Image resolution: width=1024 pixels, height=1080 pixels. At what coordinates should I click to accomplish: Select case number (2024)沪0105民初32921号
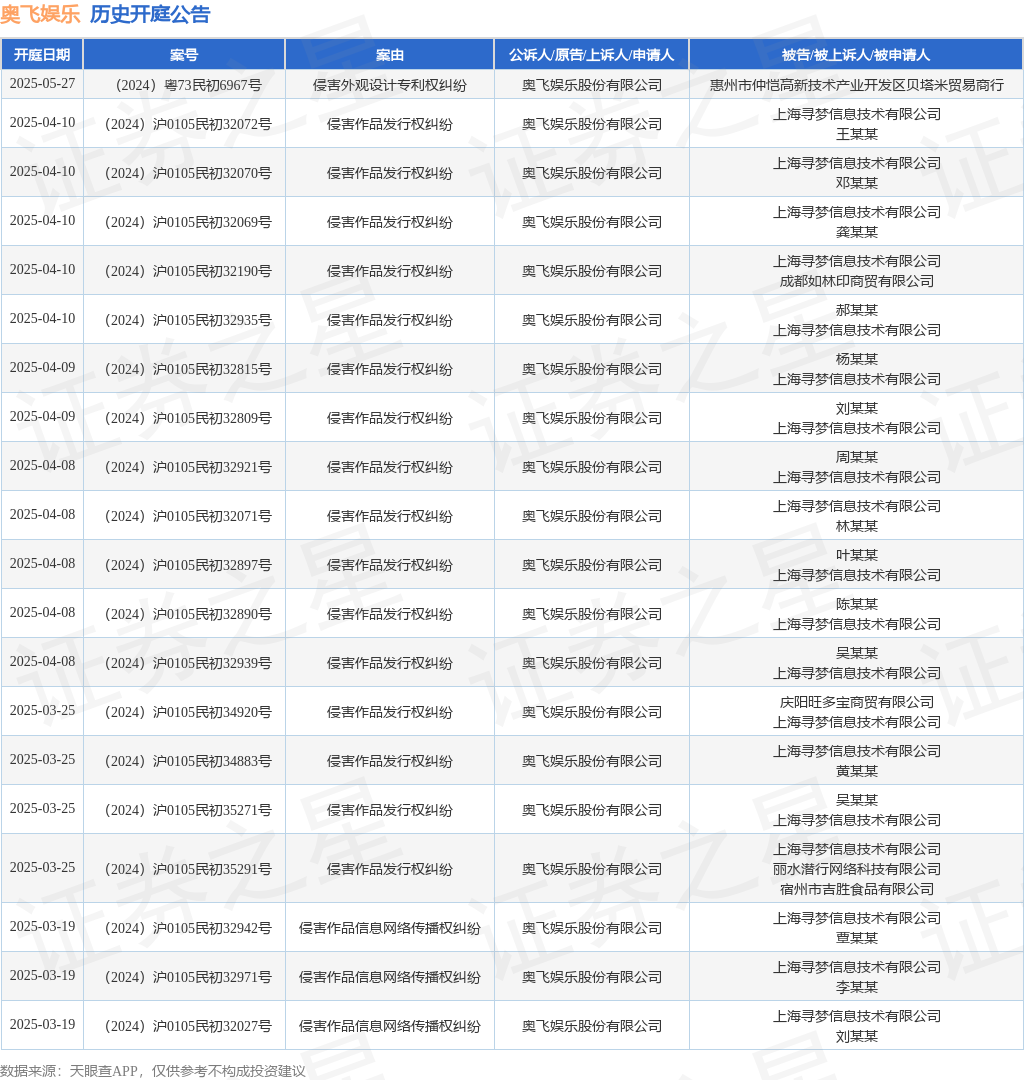[x=188, y=467]
